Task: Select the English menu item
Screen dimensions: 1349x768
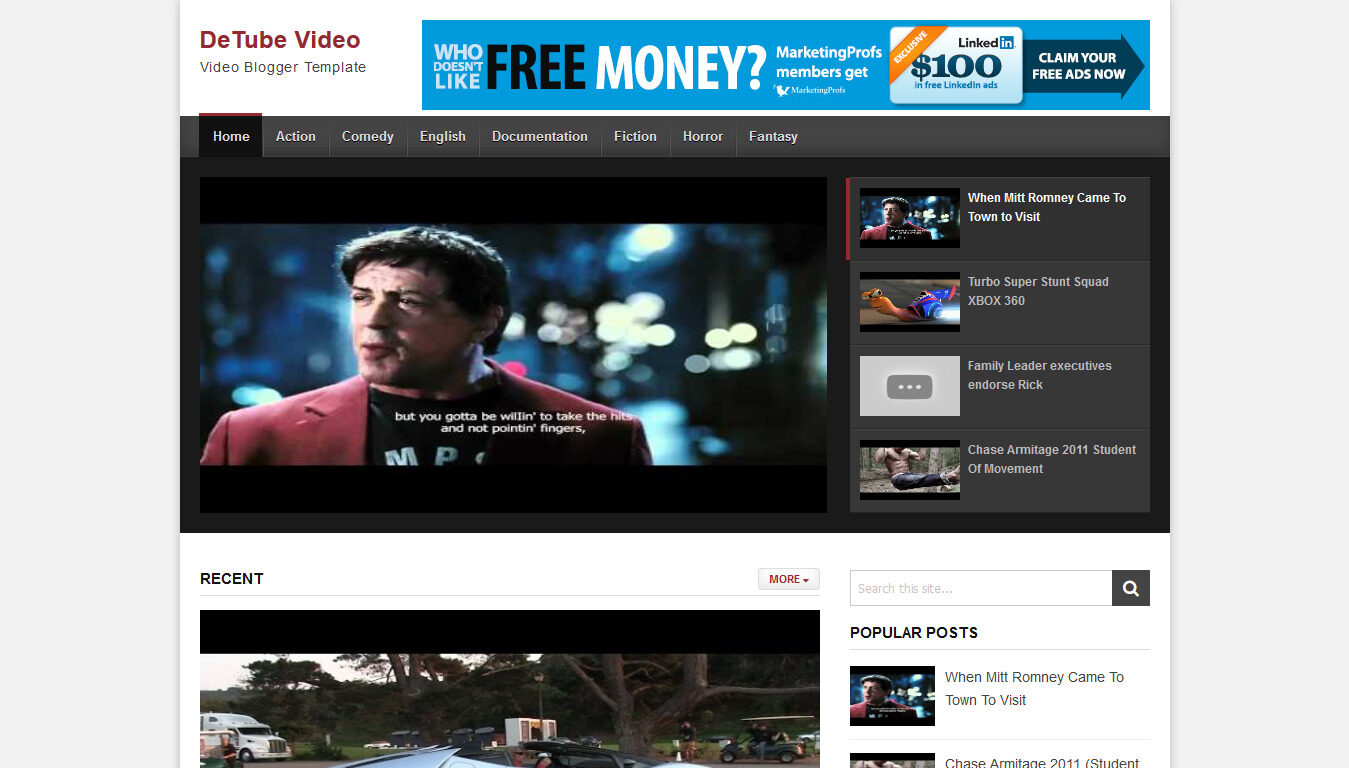Action: pyautogui.click(x=443, y=136)
